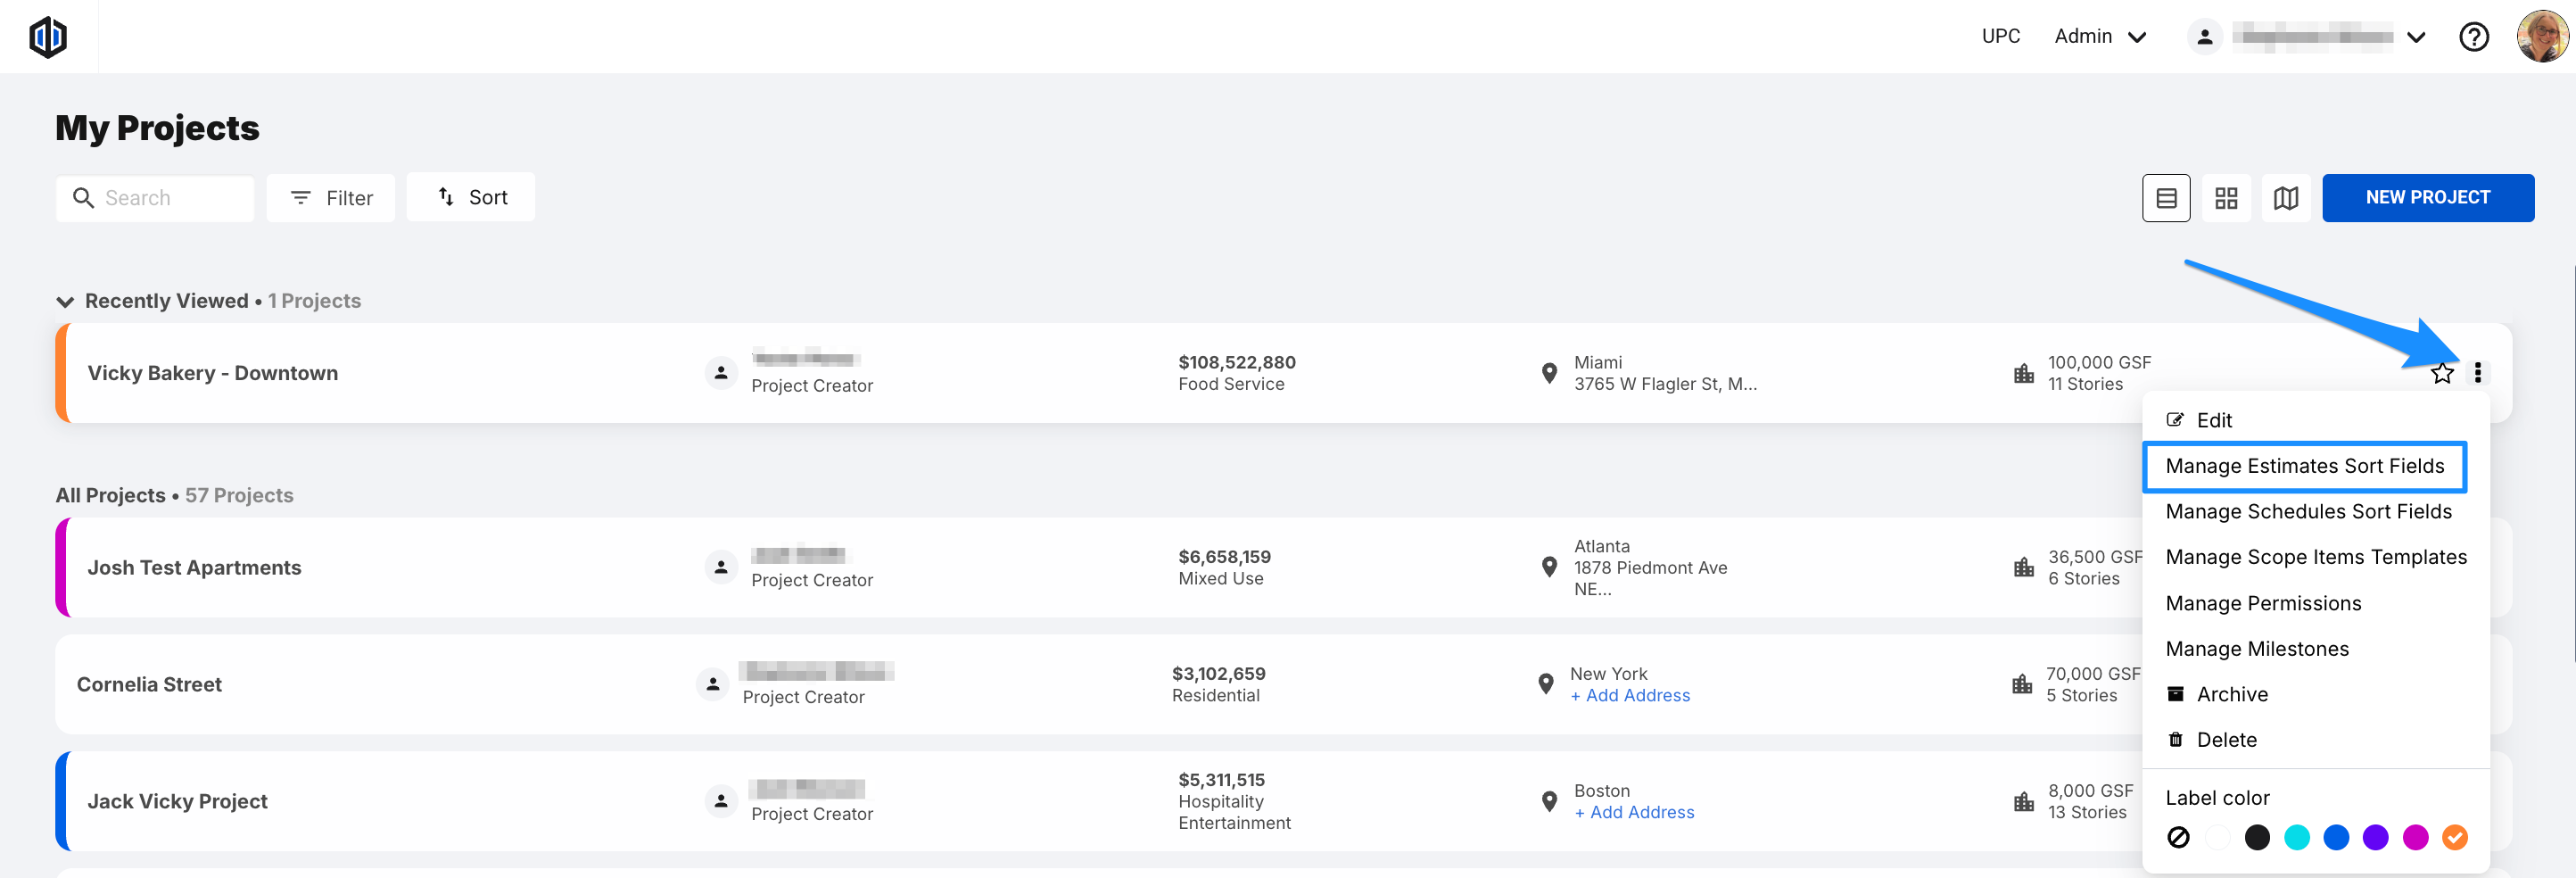Select the white label color
This screenshot has width=2576, height=878.
pos(2217,837)
